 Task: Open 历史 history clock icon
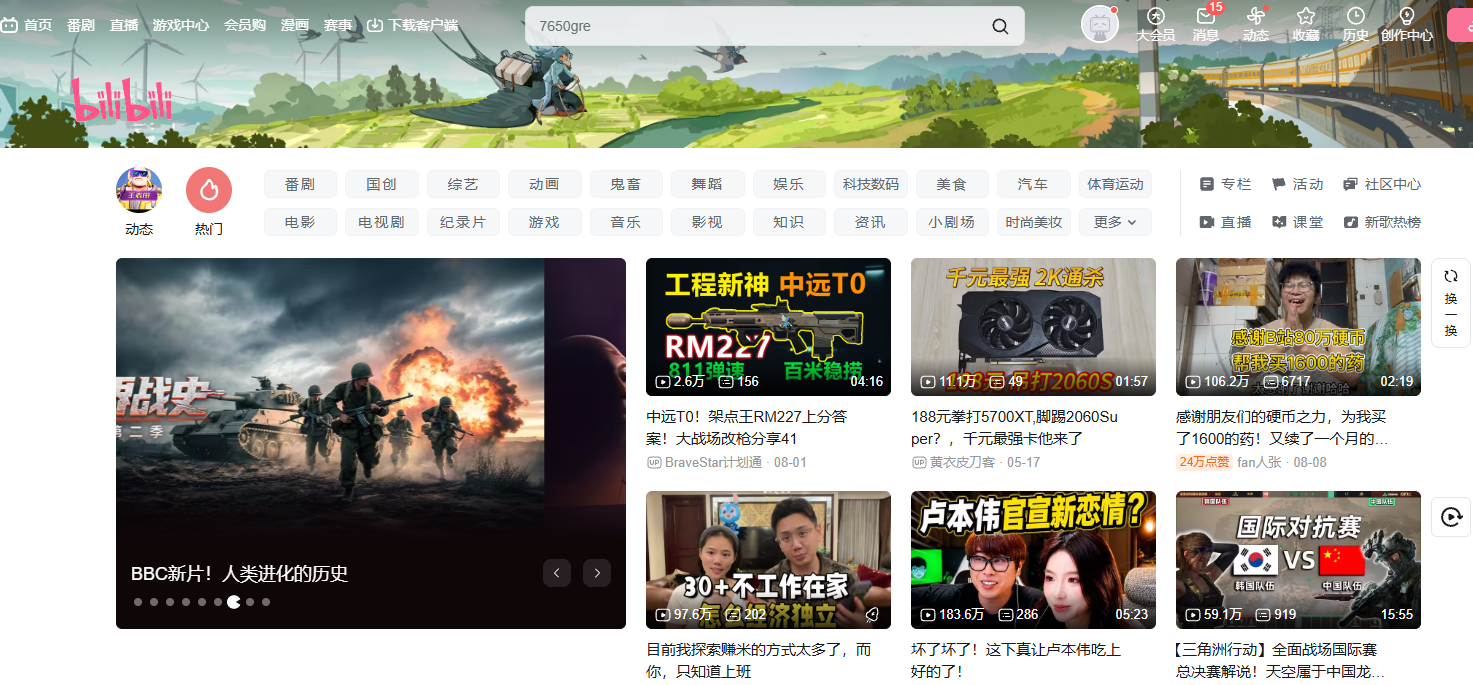pyautogui.click(x=1356, y=25)
